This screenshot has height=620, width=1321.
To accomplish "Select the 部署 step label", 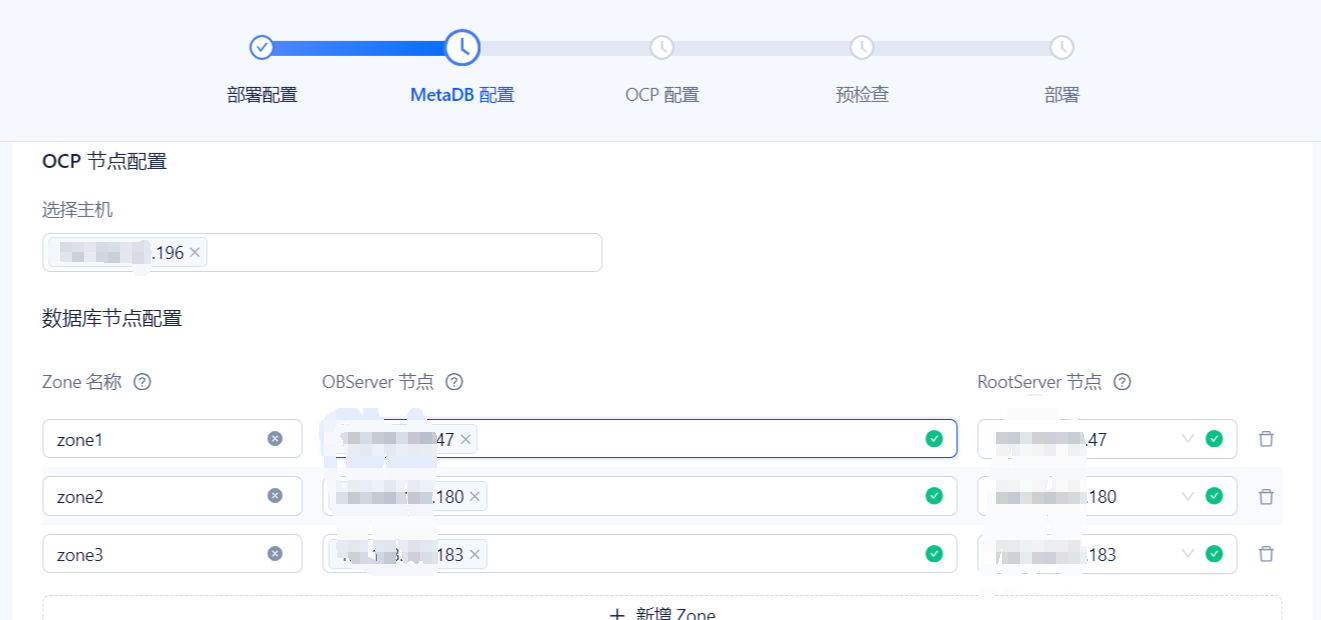I will pos(1062,95).
